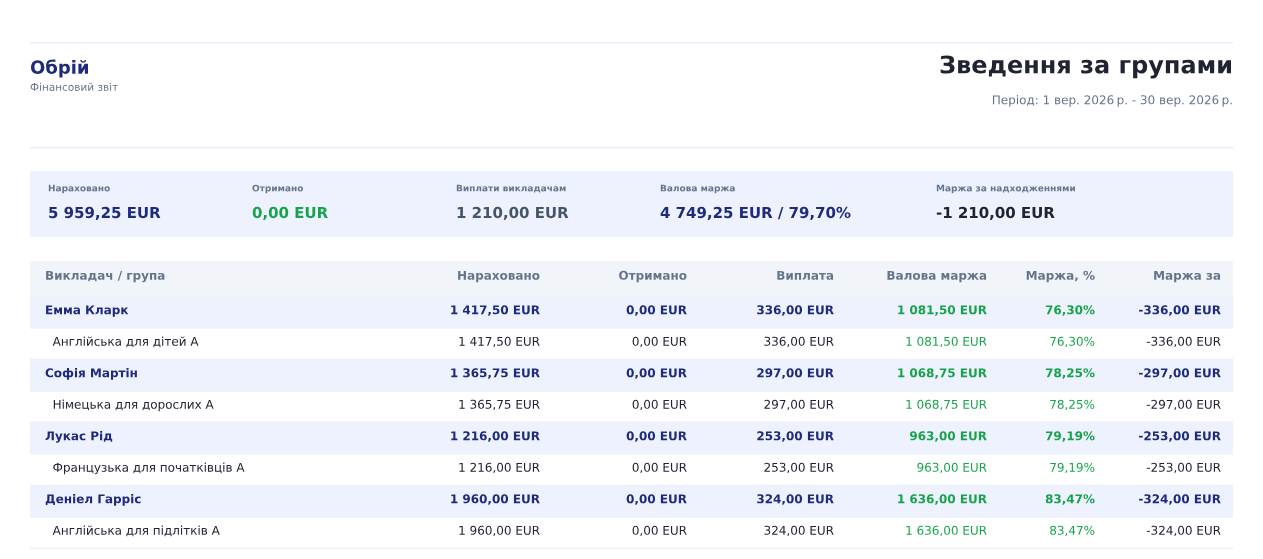Select the Емма Кларк teacher row
1263x559 pixels.
(x=631, y=311)
